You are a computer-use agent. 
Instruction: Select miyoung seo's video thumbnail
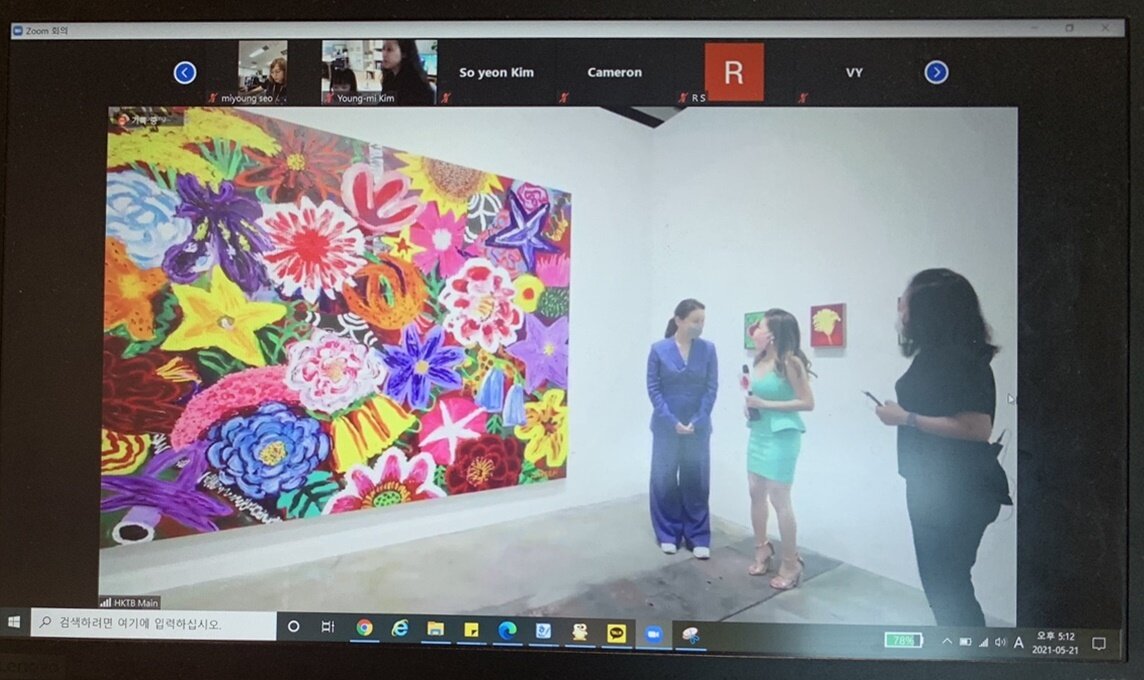tap(263, 72)
